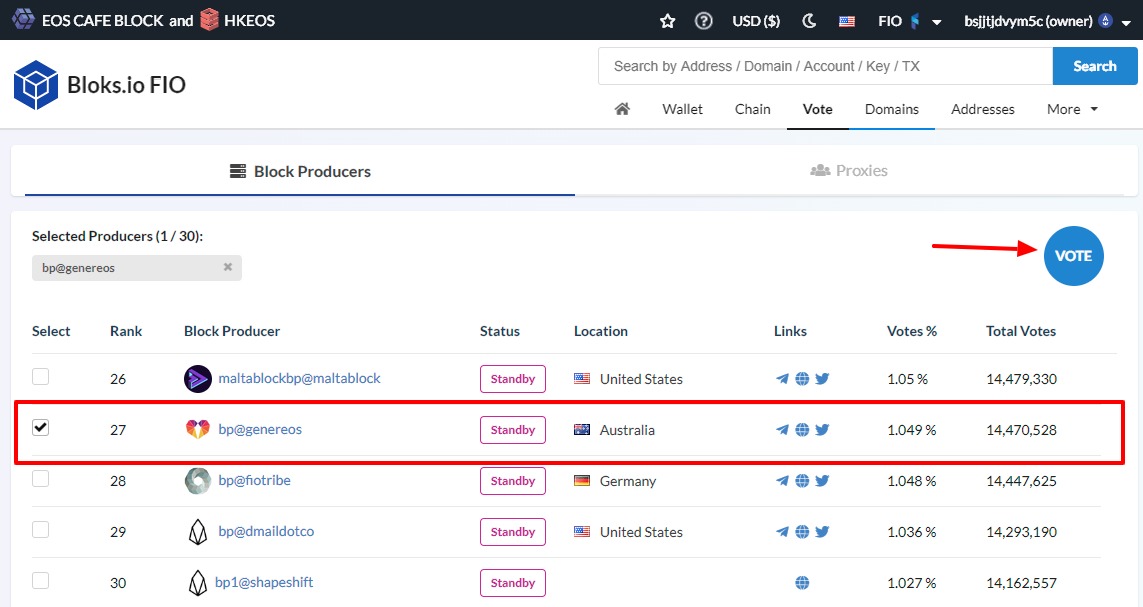Open website globe for bp@dmaildotco

click(802, 532)
